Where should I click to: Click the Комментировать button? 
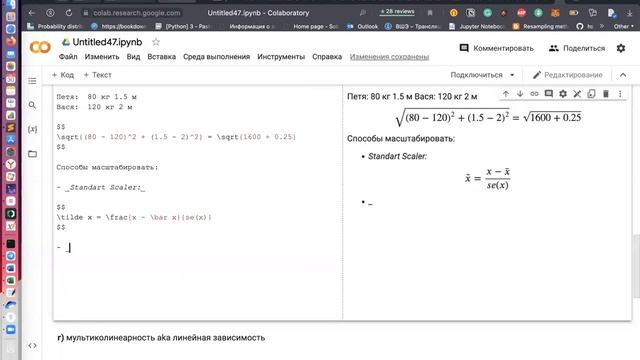[496, 48]
